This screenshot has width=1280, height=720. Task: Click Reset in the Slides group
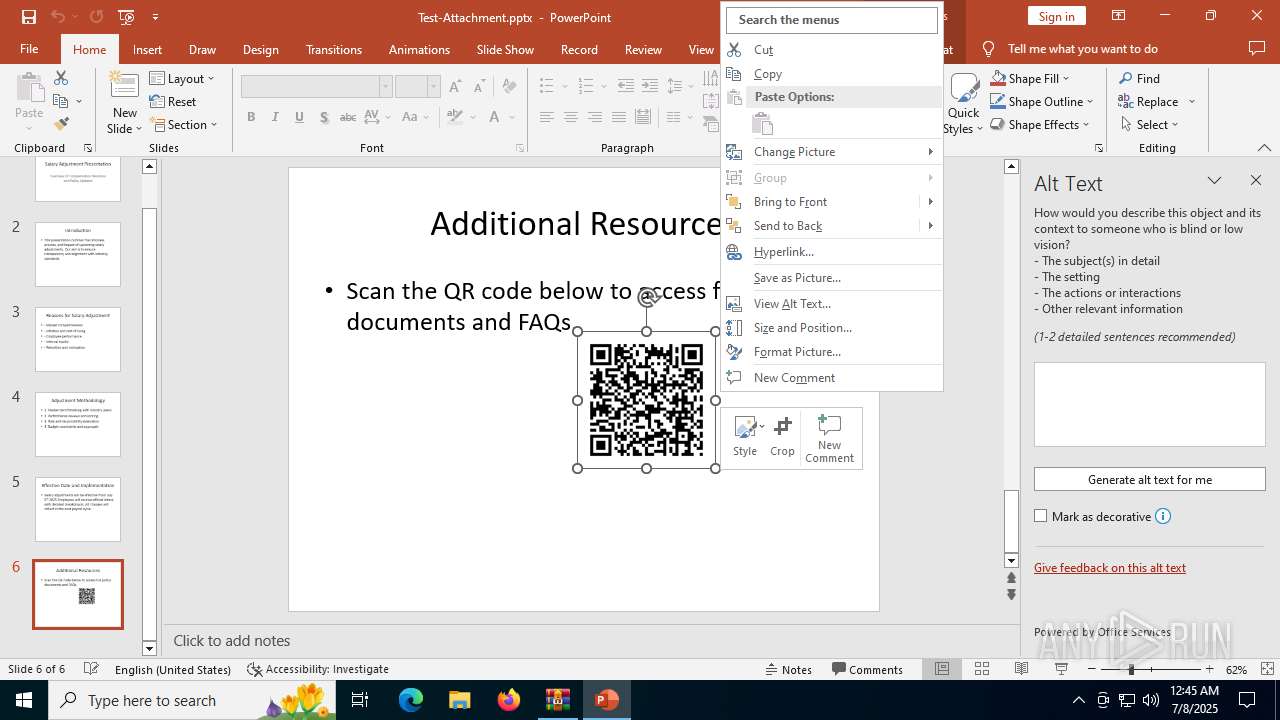pos(172,101)
